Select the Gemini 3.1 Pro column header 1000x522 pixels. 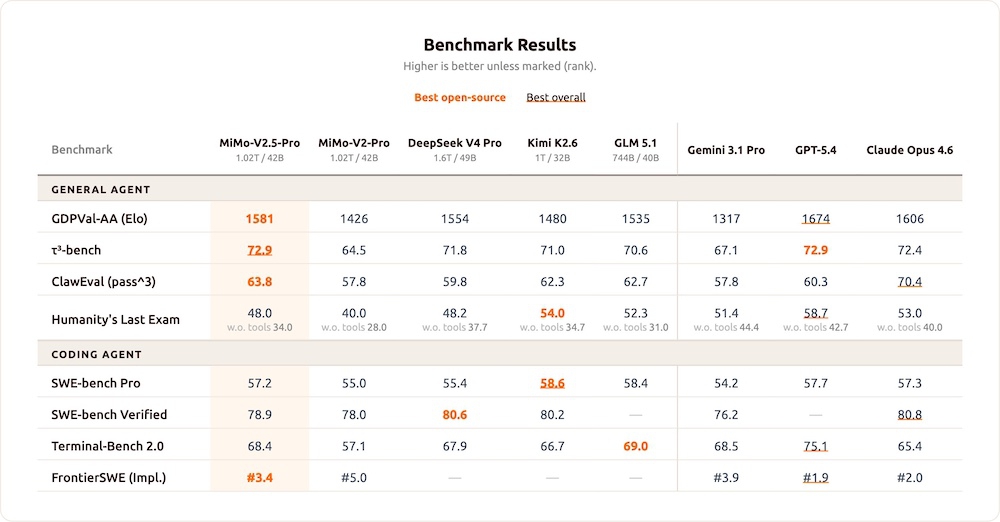pos(726,150)
